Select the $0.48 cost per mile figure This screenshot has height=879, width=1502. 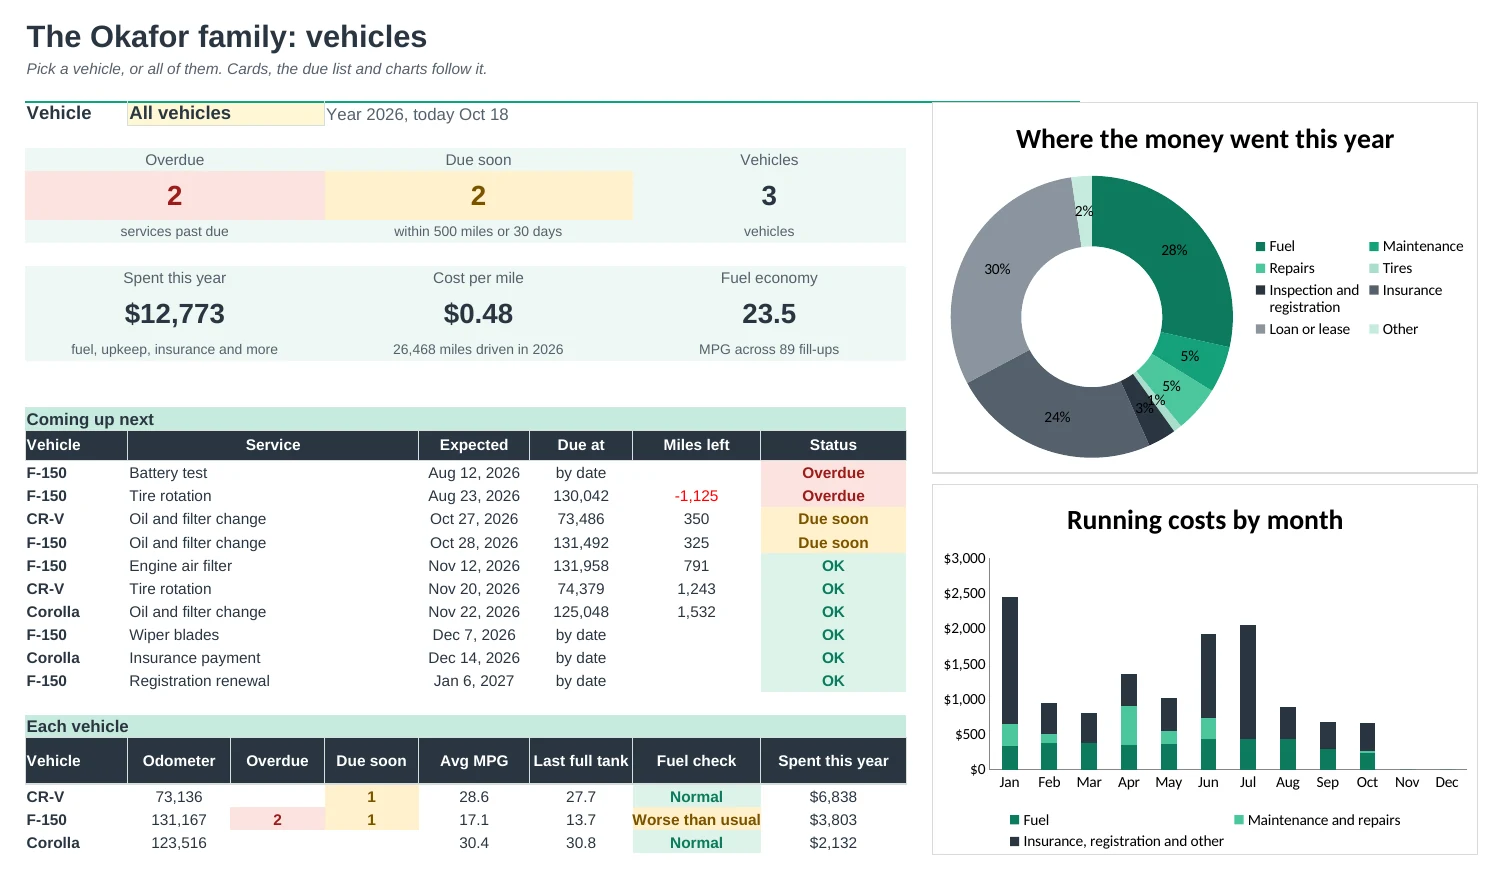[478, 314]
